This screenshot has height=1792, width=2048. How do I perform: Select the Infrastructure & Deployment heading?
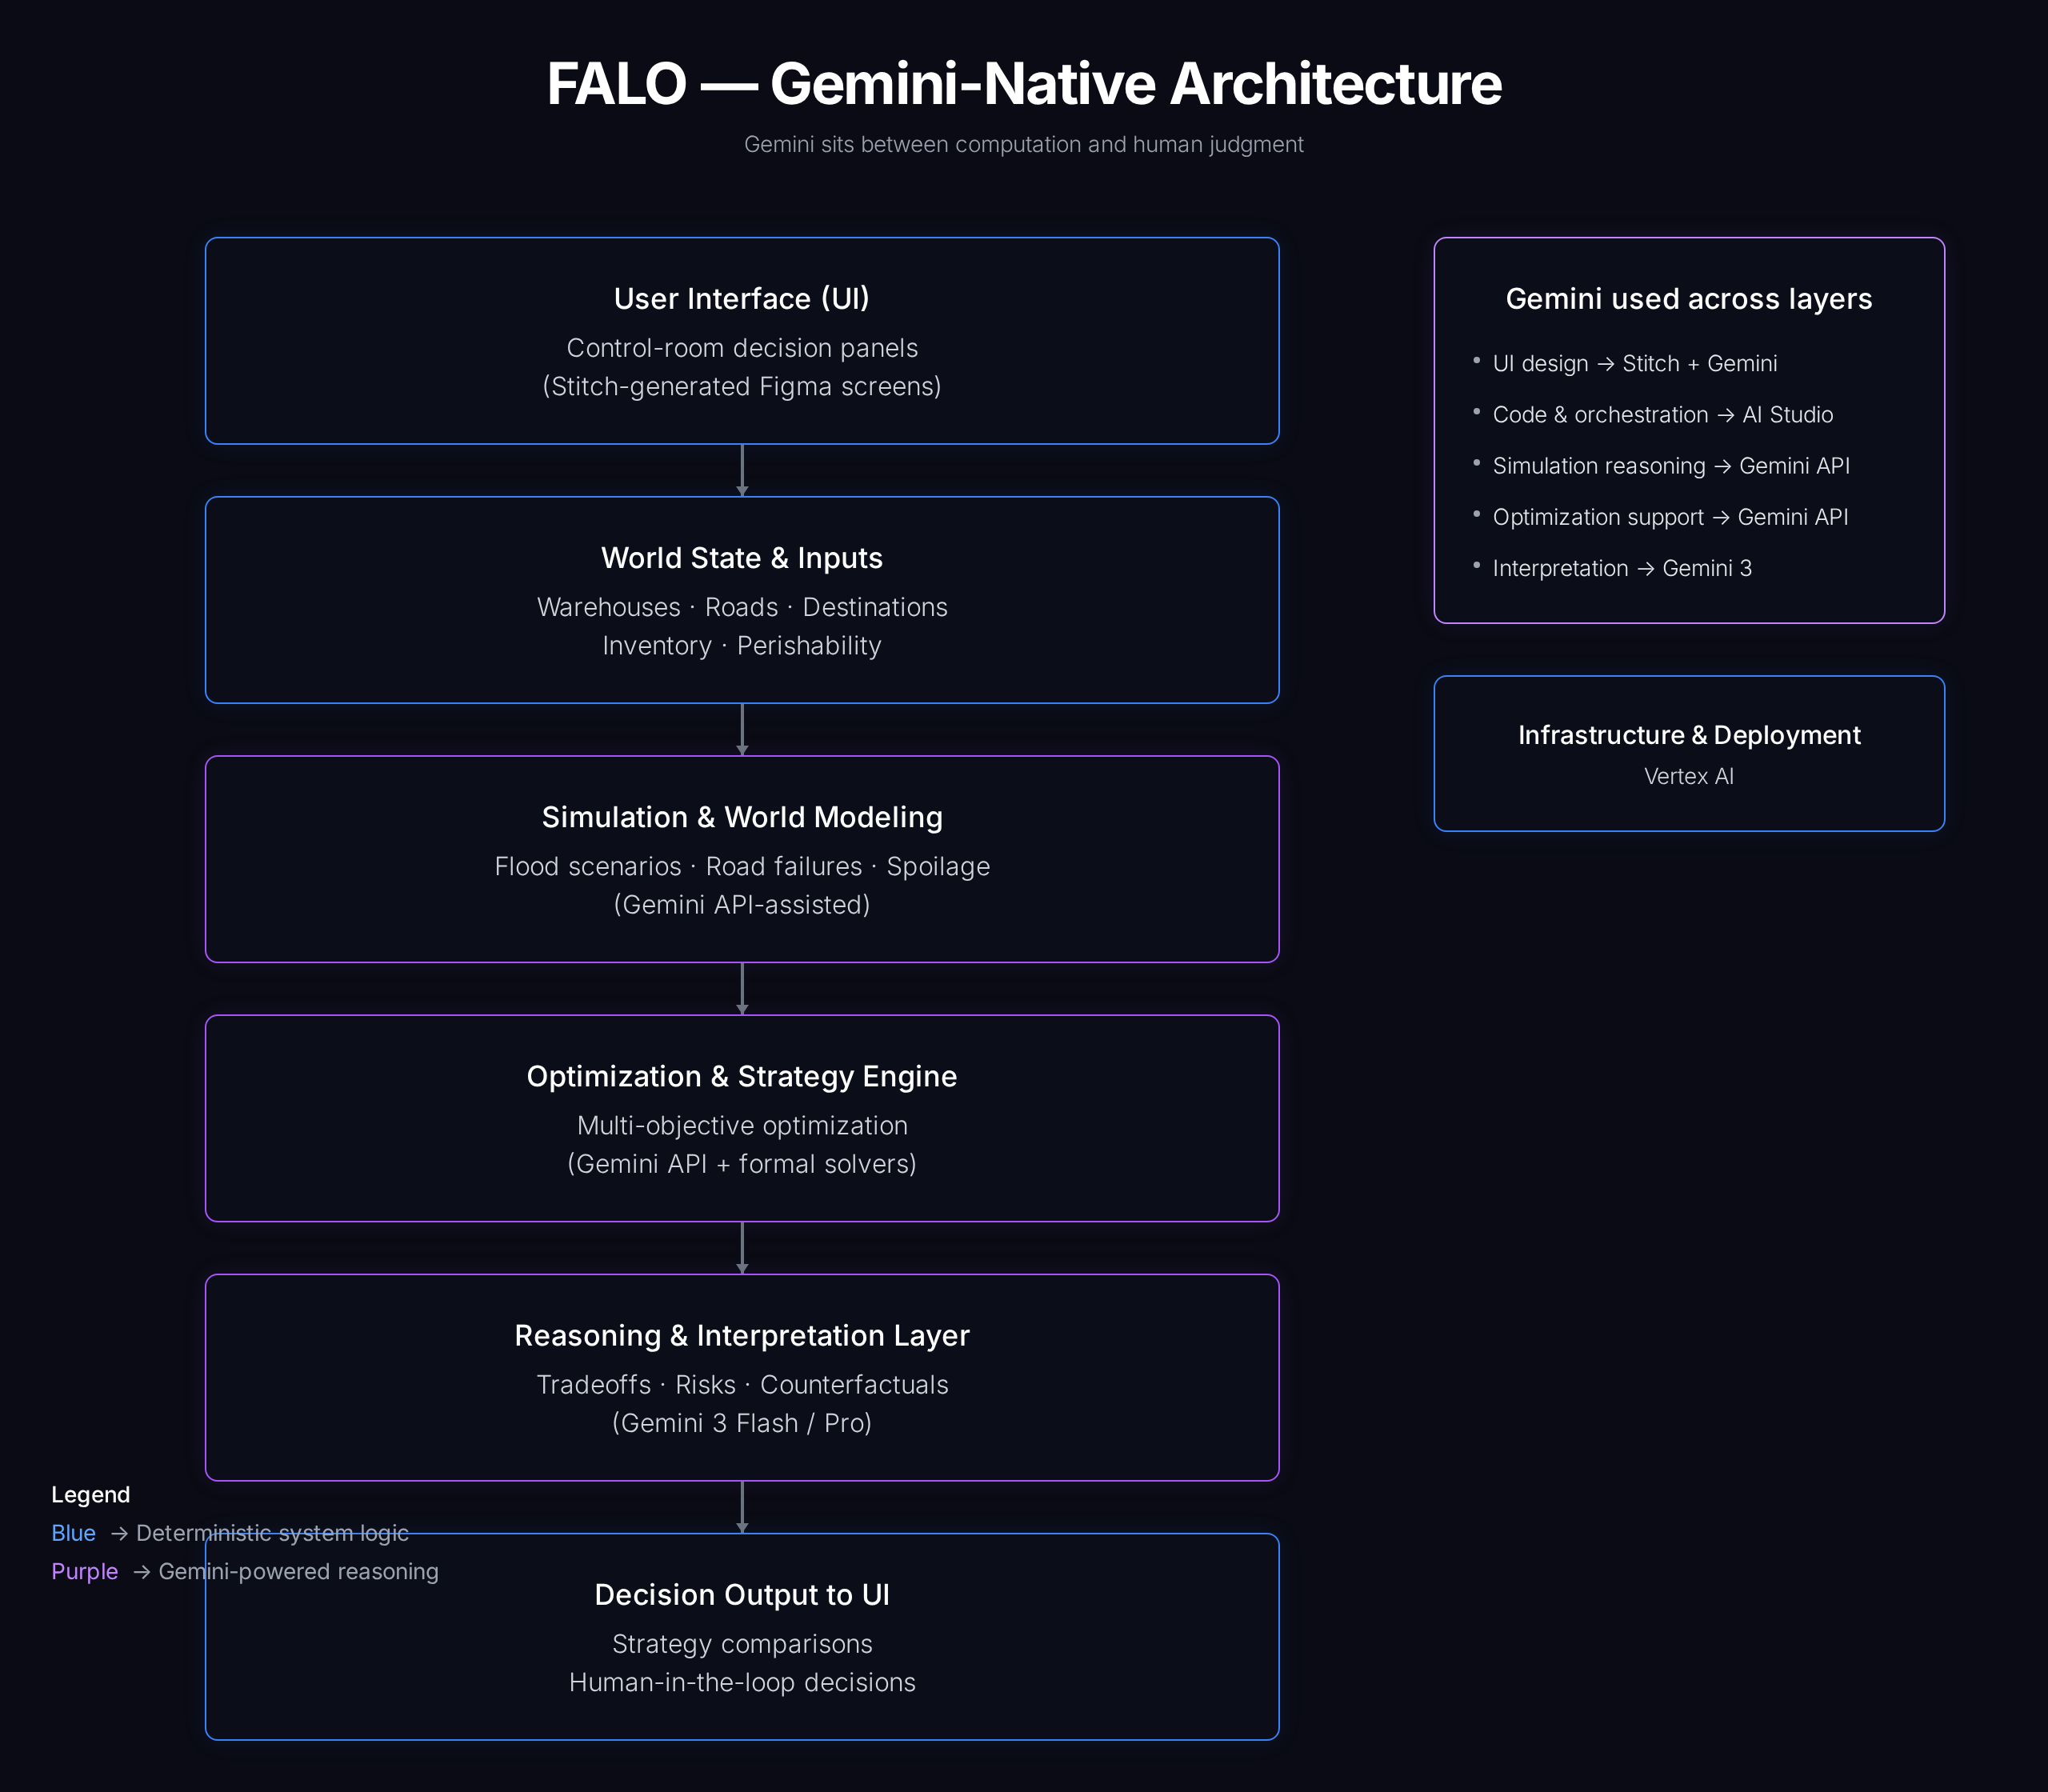point(1688,735)
